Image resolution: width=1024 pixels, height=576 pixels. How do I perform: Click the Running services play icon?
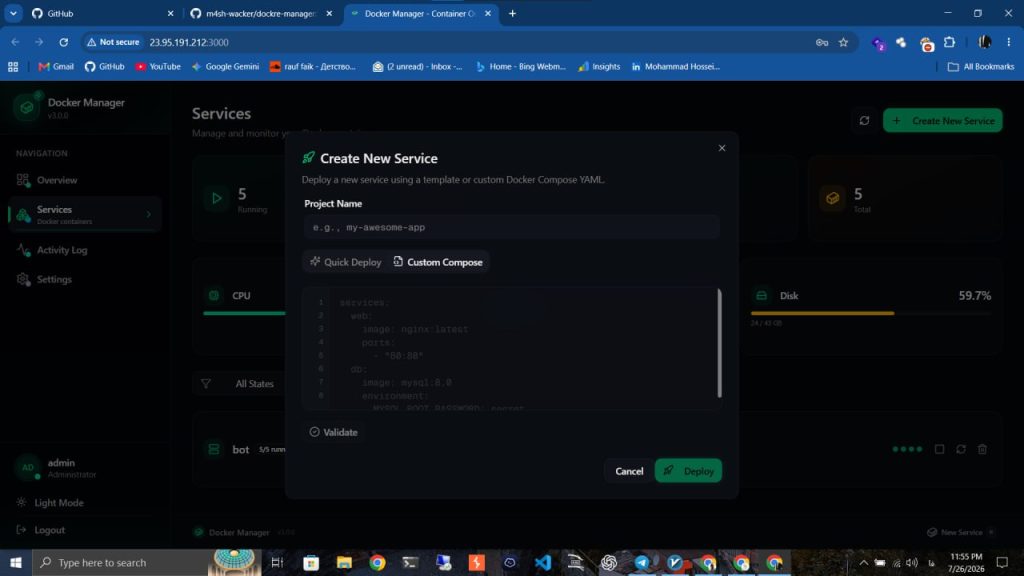click(216, 199)
